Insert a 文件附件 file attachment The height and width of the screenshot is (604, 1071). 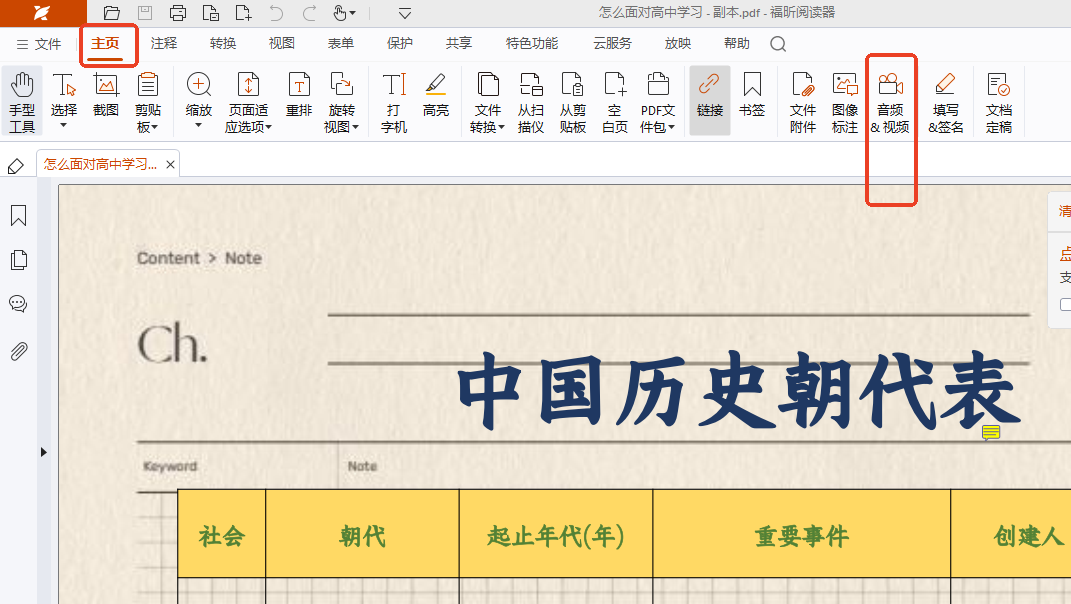click(x=803, y=102)
